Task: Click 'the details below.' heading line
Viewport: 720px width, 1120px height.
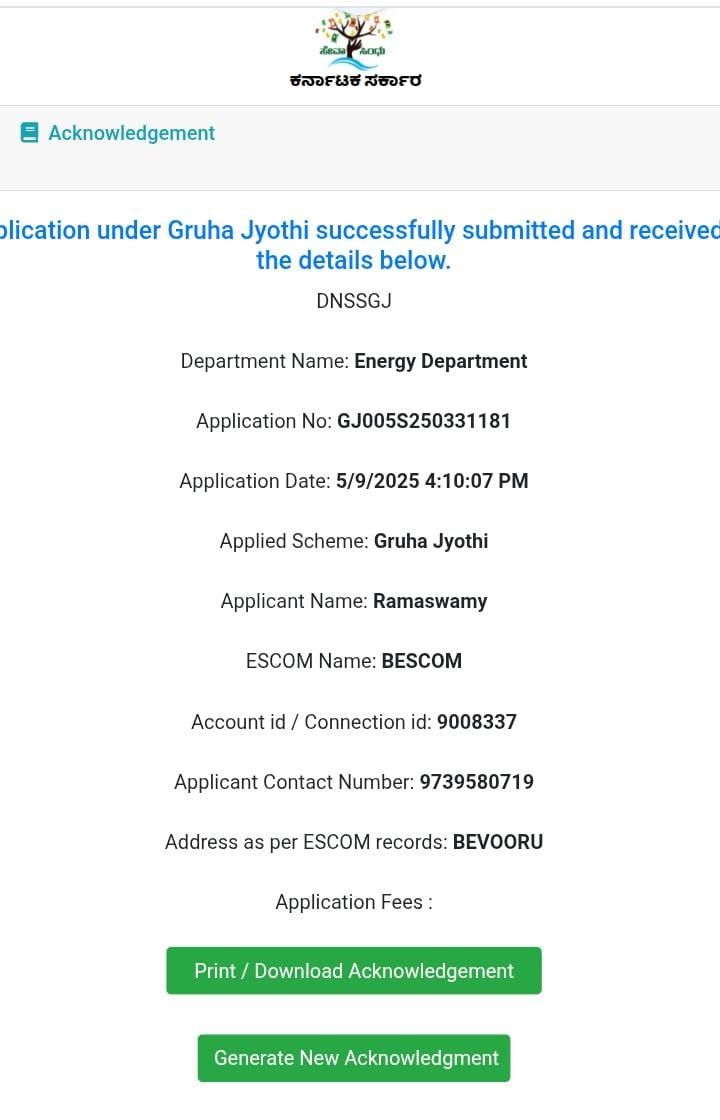Action: (x=354, y=260)
